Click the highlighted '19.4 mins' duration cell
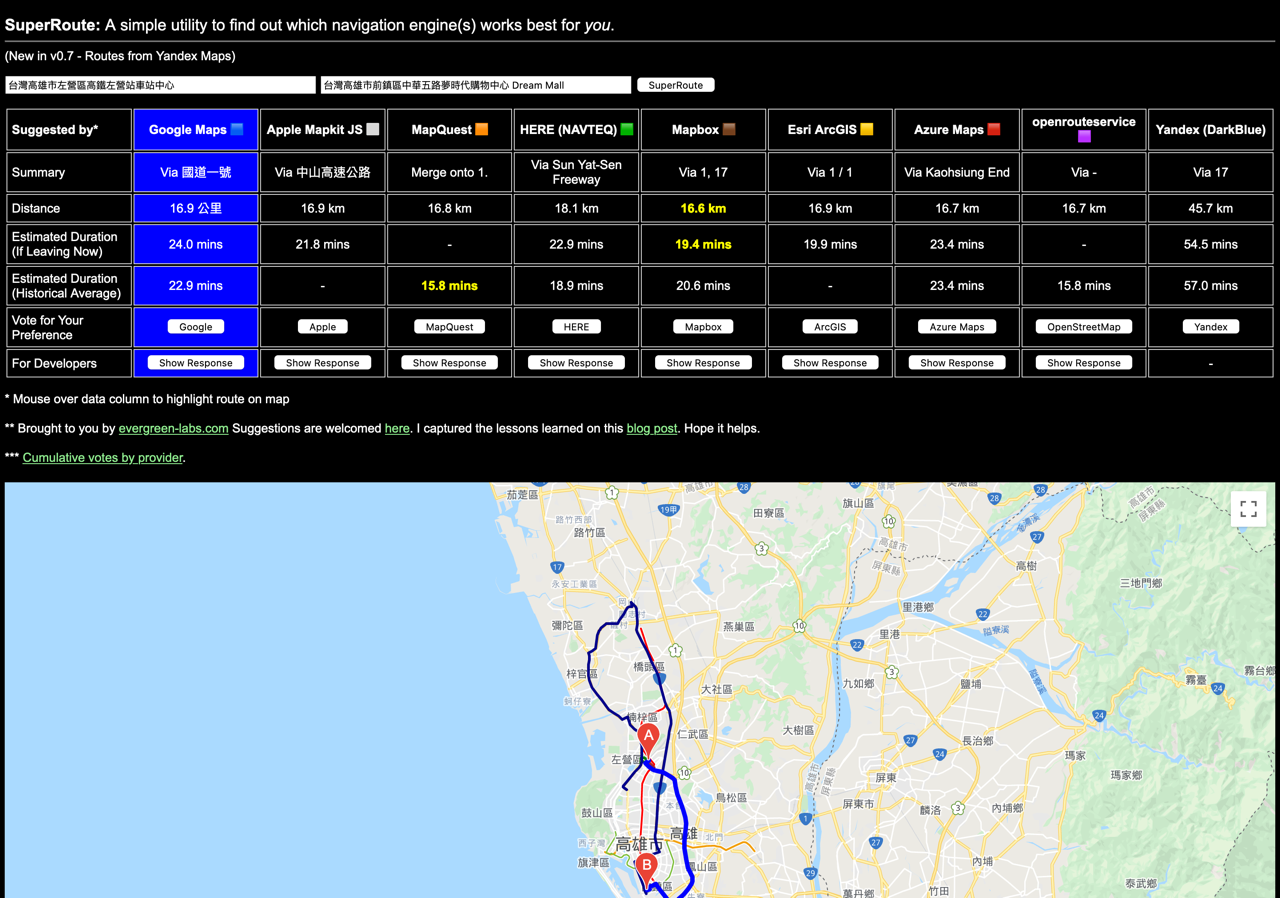The height and width of the screenshot is (898, 1280). (x=703, y=244)
